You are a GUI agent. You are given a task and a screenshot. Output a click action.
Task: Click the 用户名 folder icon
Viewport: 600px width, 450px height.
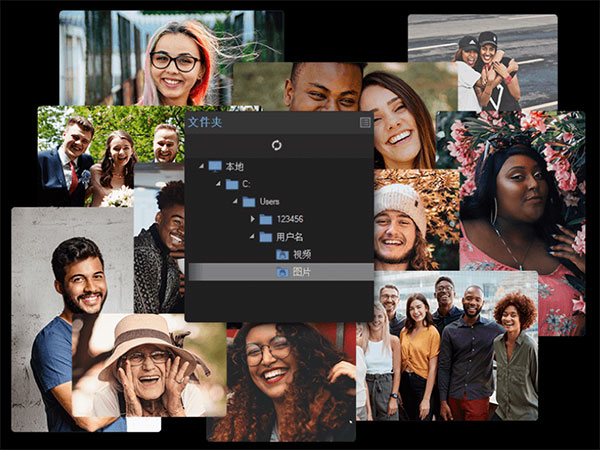pos(266,237)
